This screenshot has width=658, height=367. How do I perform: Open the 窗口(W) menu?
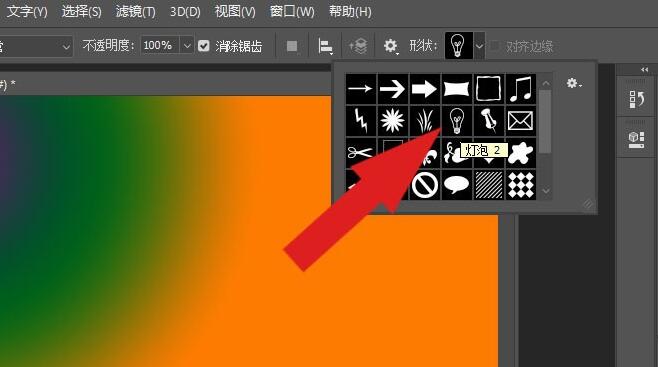point(292,11)
